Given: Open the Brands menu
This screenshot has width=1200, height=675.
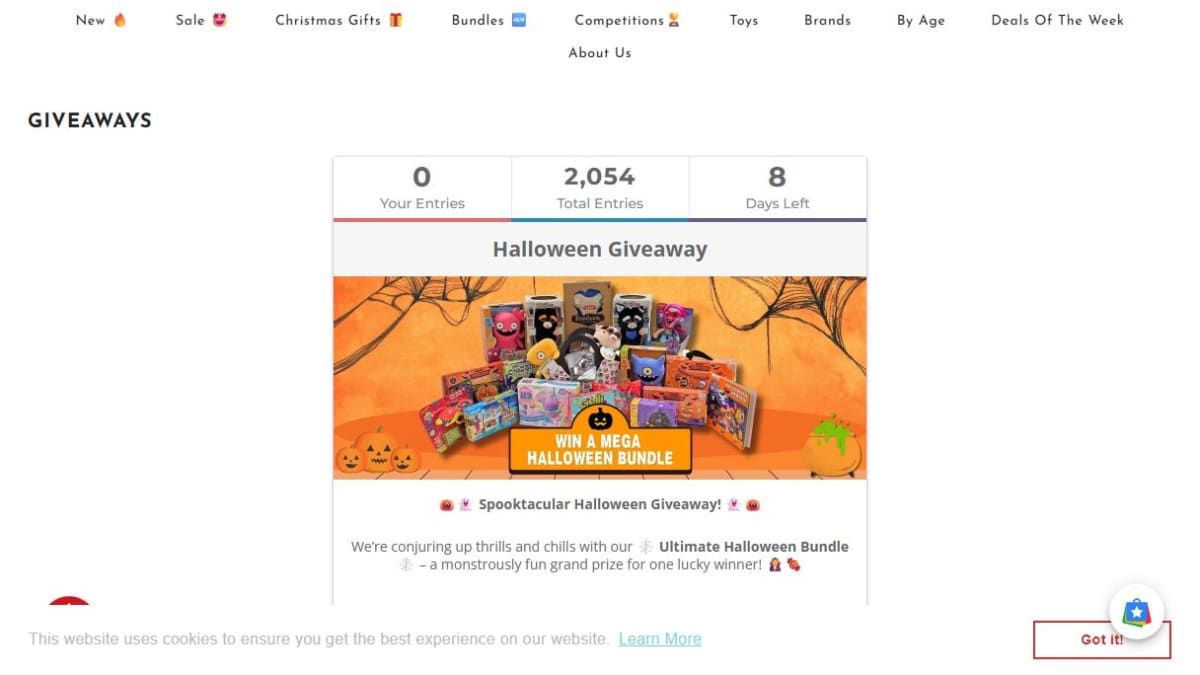Looking at the screenshot, I should click(x=828, y=20).
